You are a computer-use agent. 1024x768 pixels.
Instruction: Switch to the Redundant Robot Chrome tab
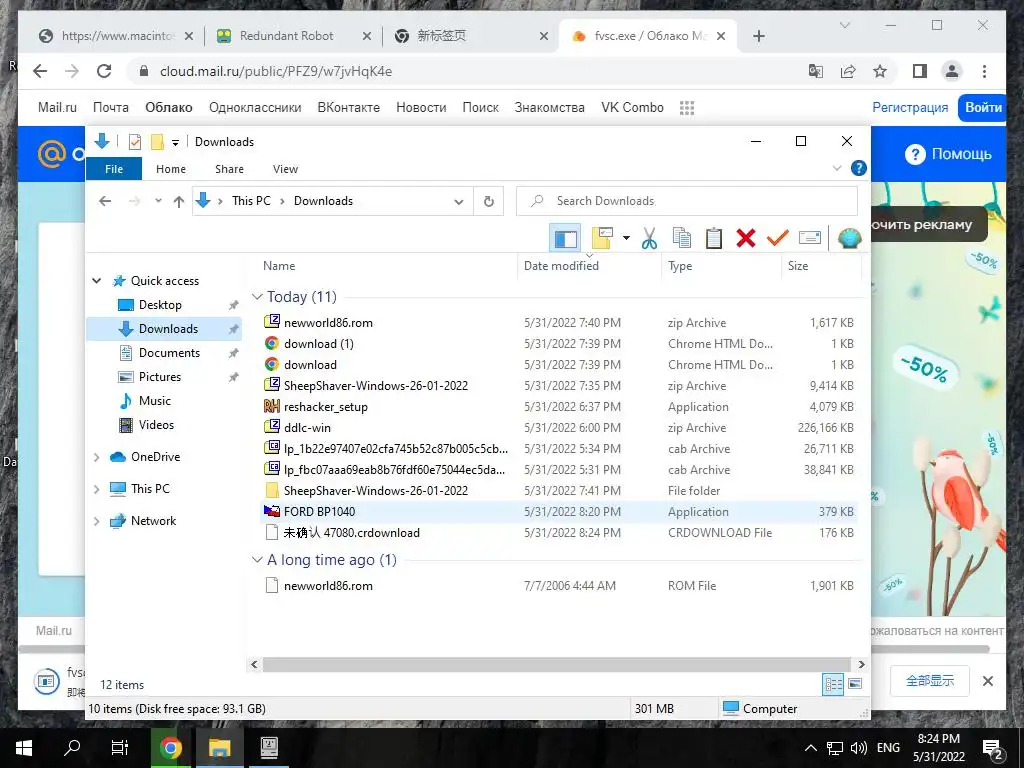tap(285, 36)
